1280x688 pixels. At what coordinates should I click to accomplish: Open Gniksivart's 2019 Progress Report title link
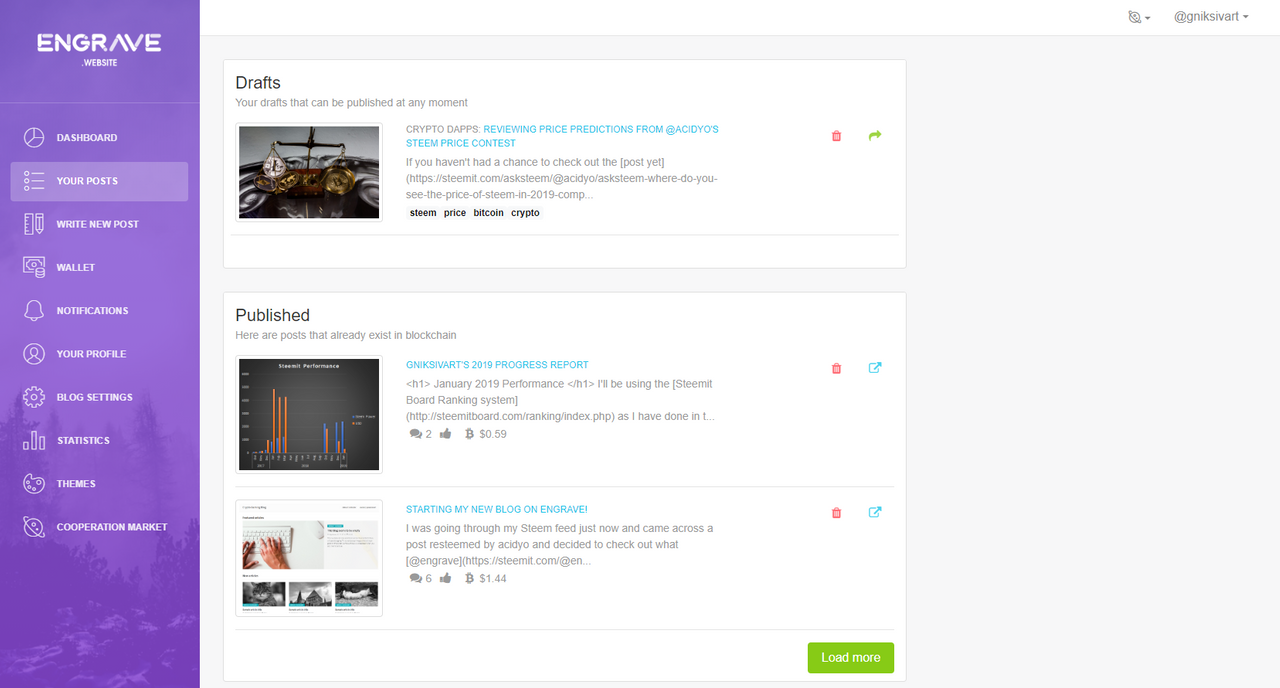(497, 365)
